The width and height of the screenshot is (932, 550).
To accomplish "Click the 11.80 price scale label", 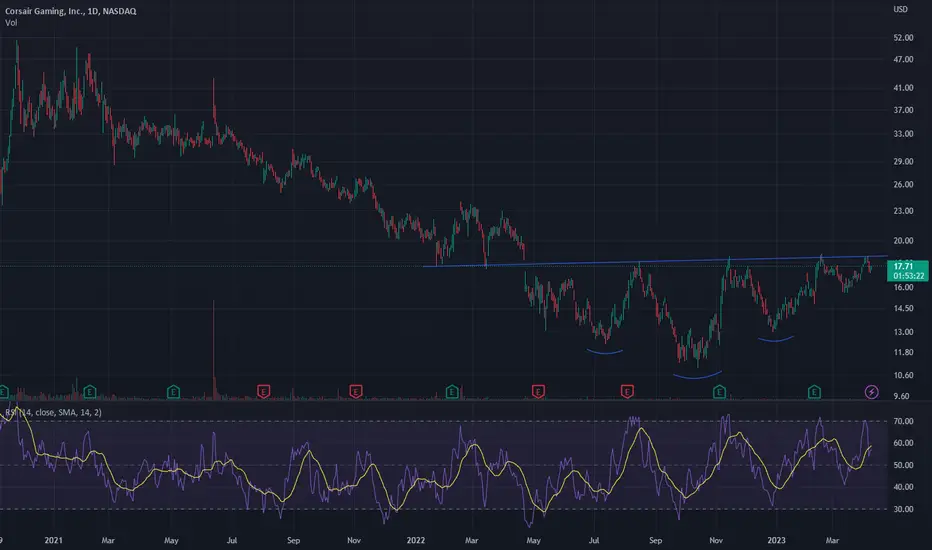I will point(903,352).
